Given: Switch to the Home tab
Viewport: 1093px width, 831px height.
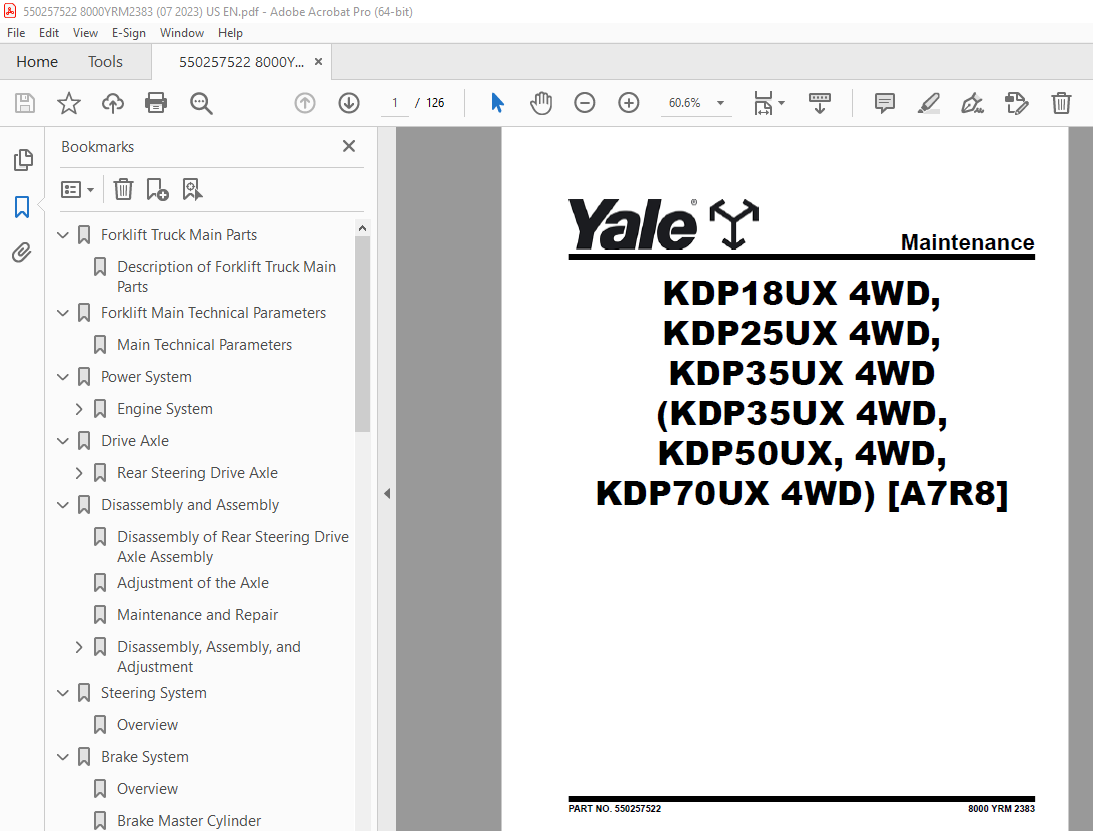Looking at the screenshot, I should coord(37,62).
